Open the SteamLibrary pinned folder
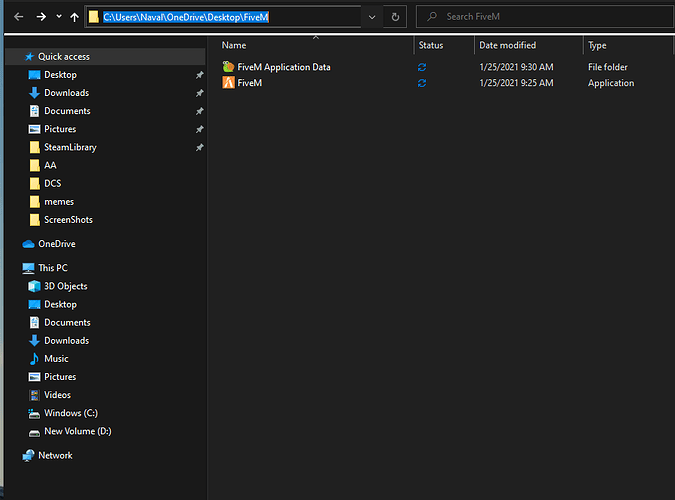The height and width of the screenshot is (500, 675). 70,147
